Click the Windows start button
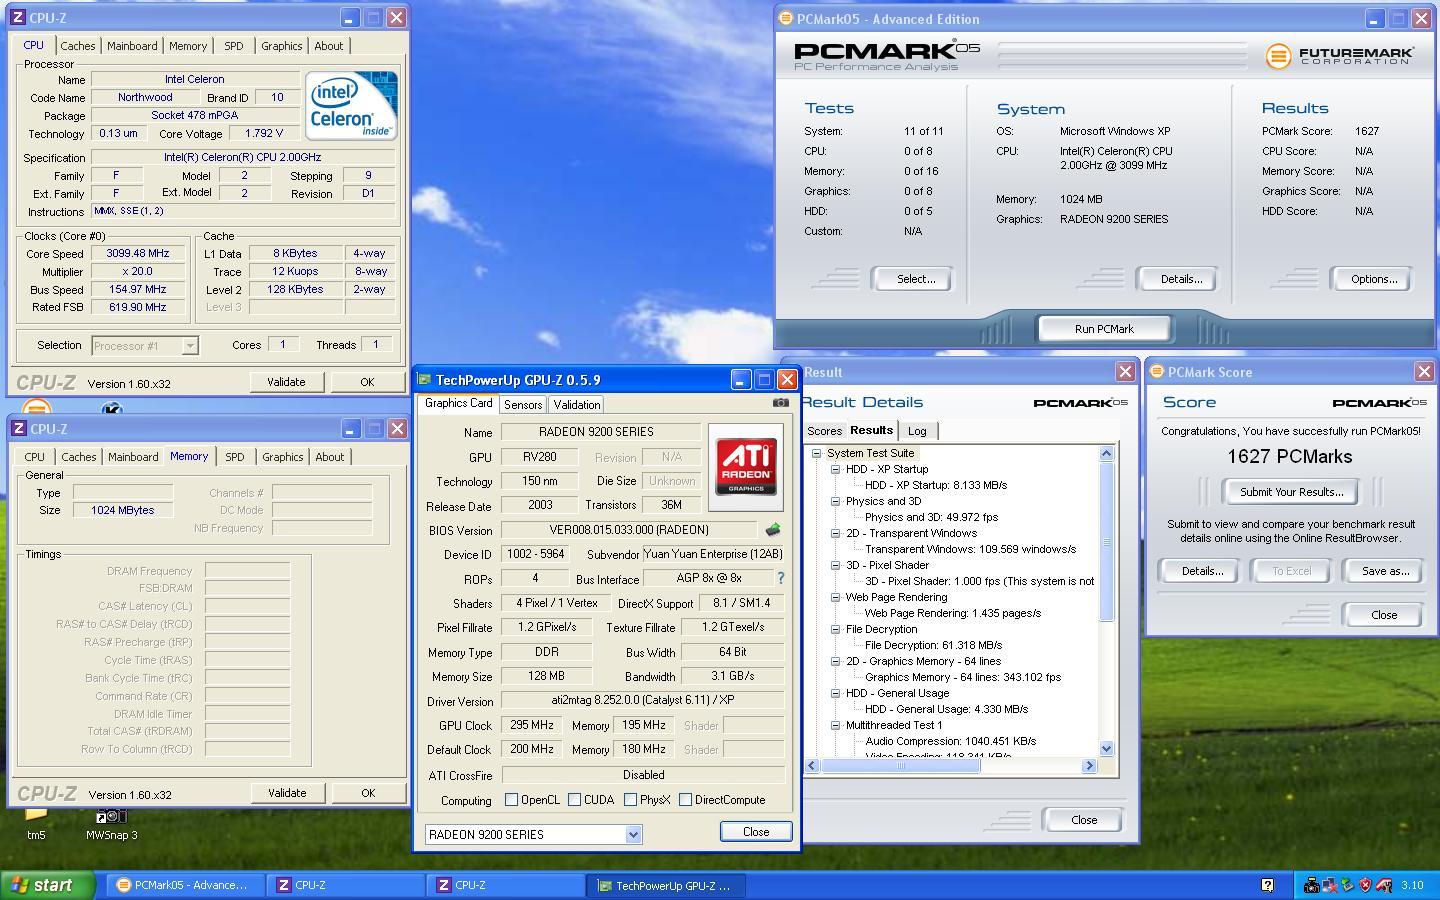The image size is (1440, 900). click(x=47, y=885)
